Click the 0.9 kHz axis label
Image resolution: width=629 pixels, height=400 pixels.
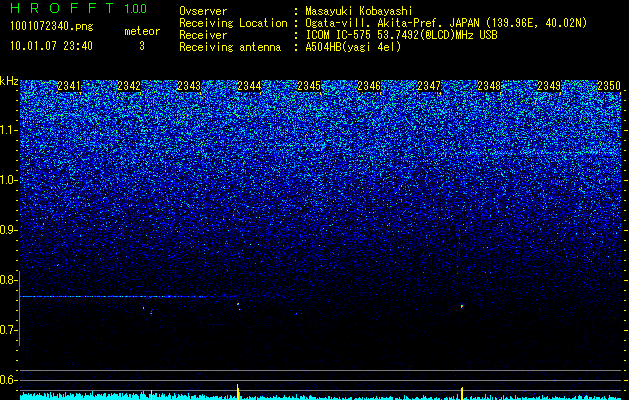coord(9,230)
